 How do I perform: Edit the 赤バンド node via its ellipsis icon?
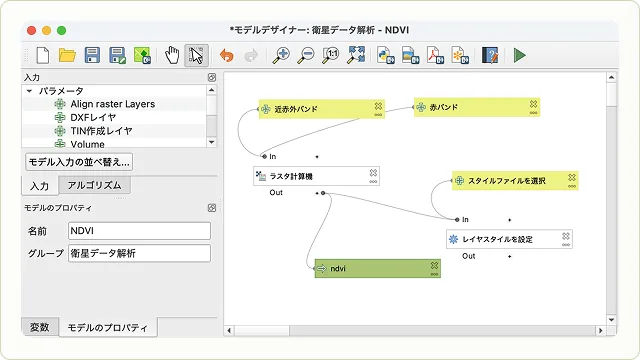(x=533, y=113)
